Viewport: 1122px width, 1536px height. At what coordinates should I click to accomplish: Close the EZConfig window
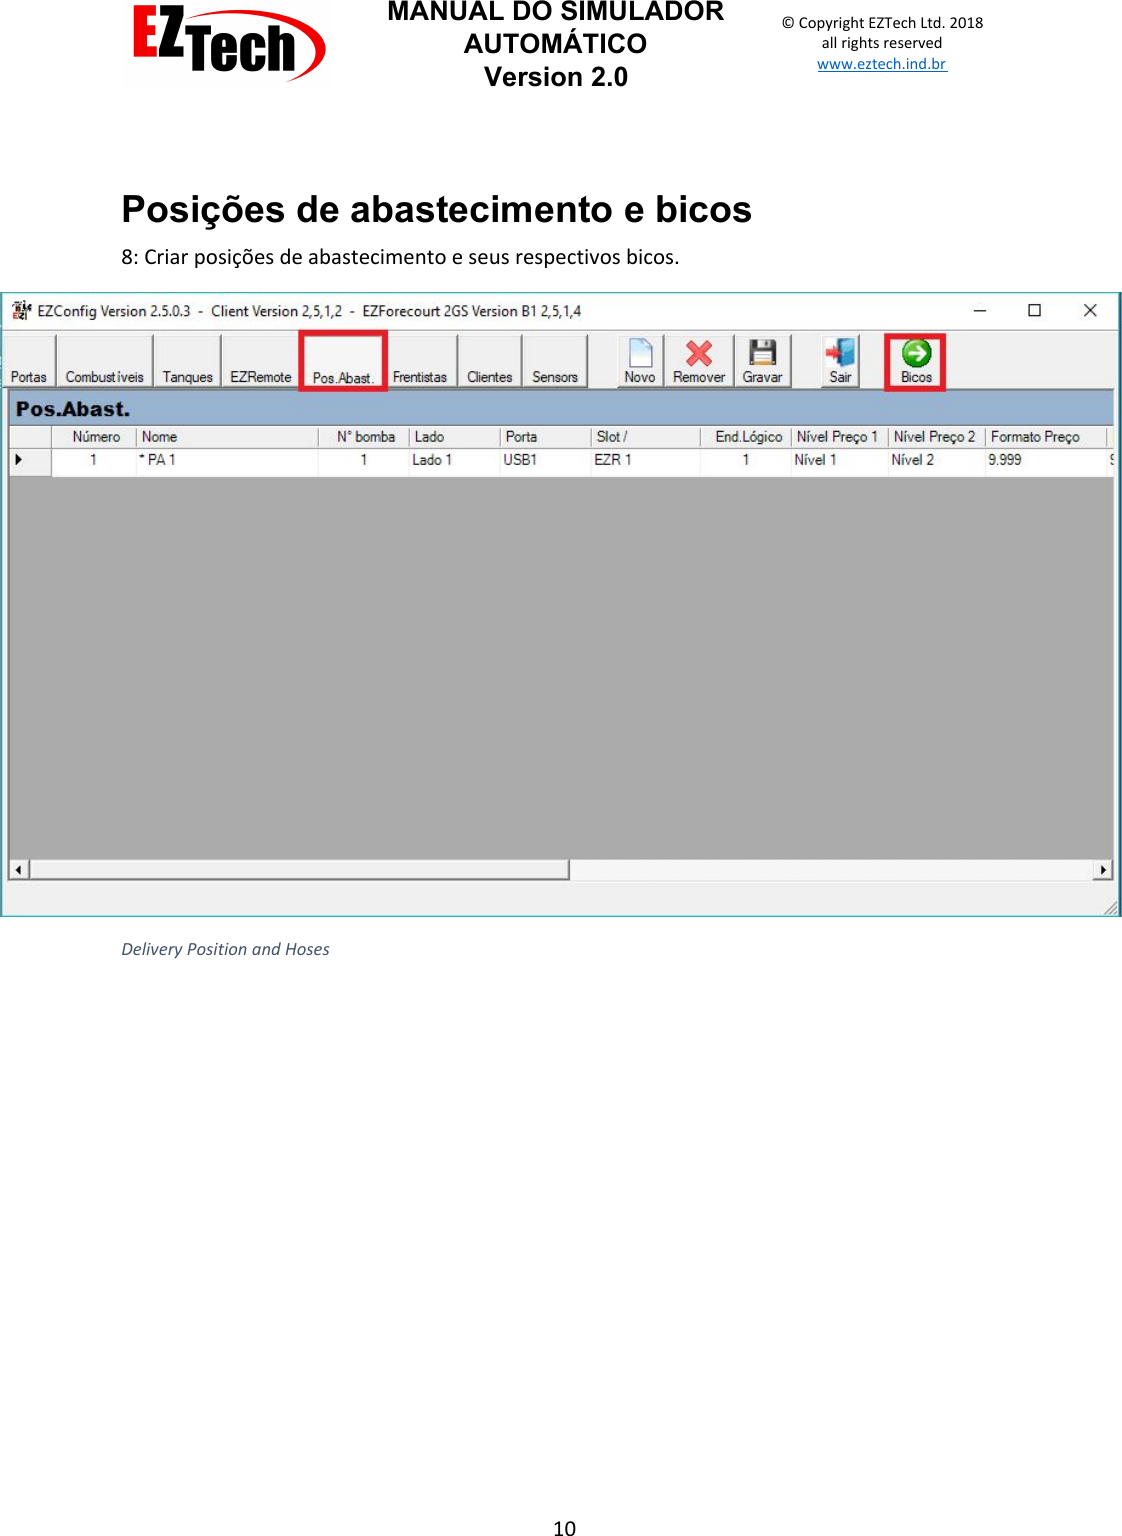1090,311
